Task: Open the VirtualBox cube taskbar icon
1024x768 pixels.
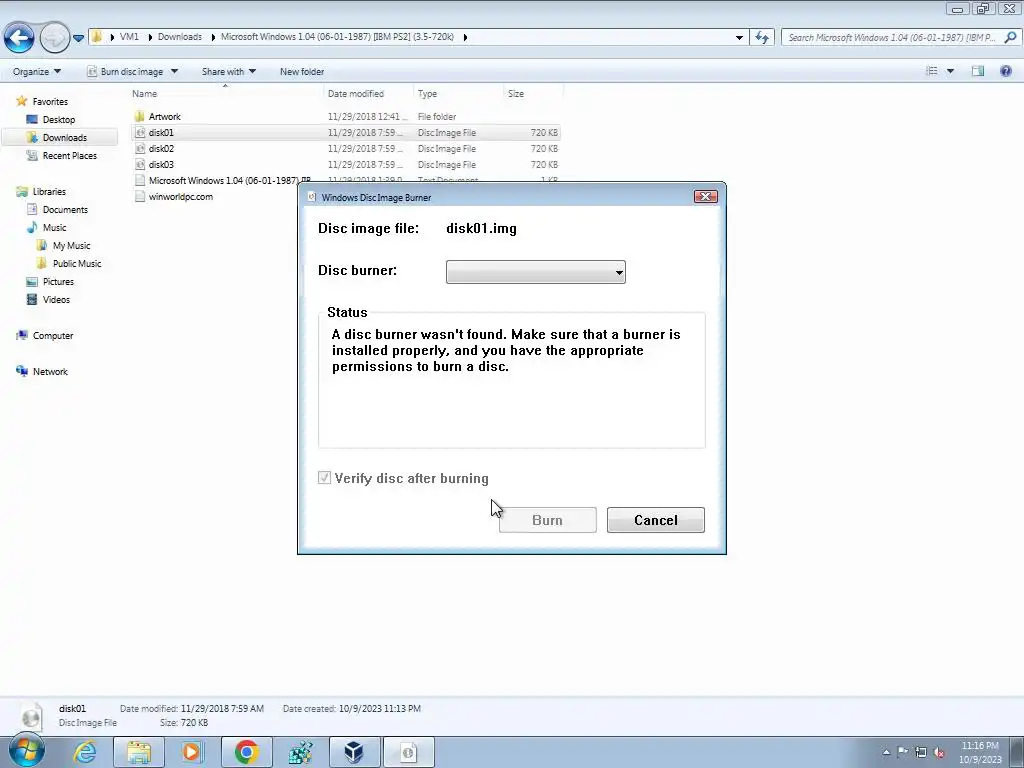Action: click(354, 752)
